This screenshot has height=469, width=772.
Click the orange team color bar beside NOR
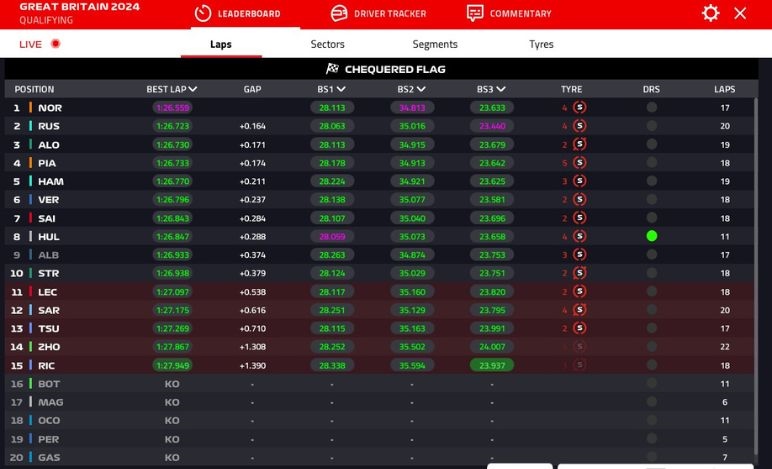(x=31, y=108)
